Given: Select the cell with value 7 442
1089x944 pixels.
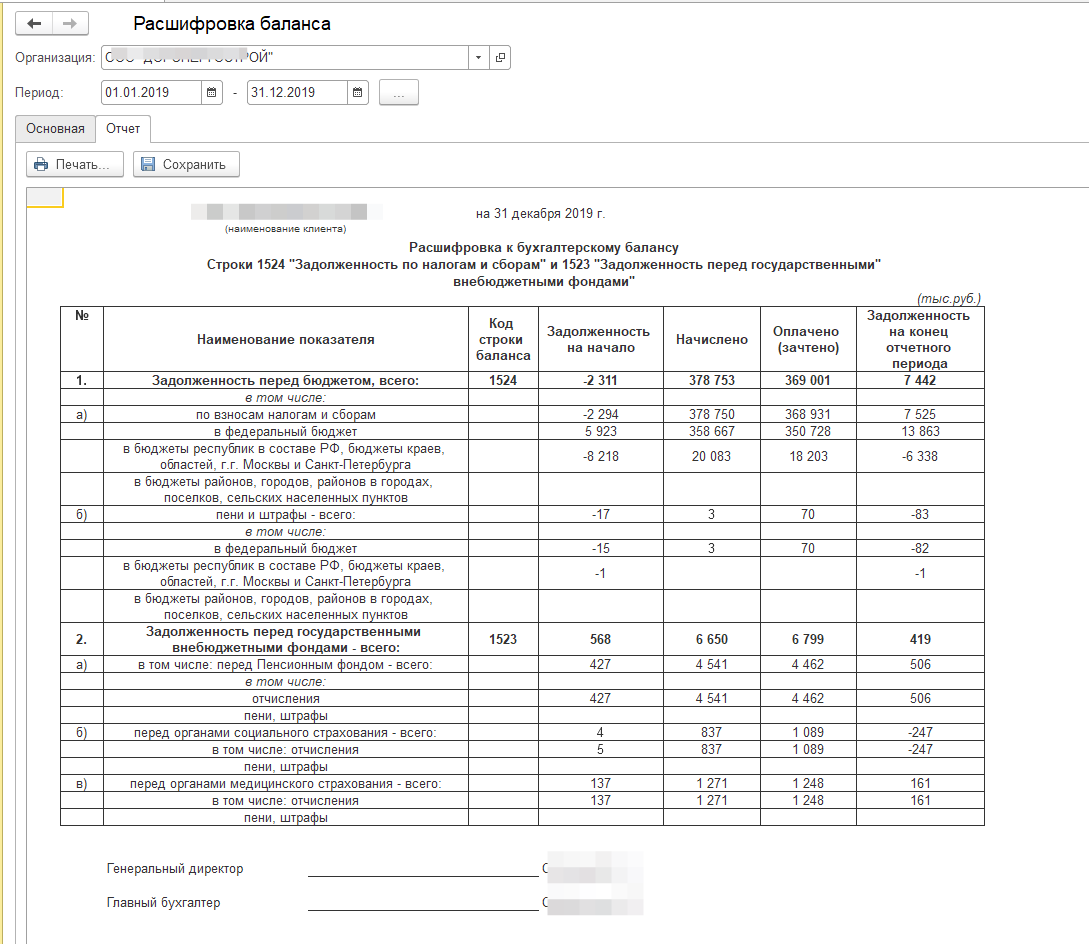Looking at the screenshot, I should click(920, 380).
